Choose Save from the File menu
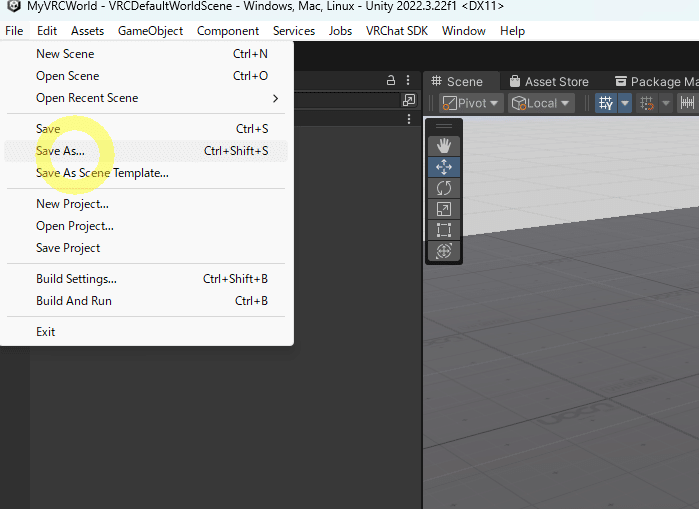 146,129
